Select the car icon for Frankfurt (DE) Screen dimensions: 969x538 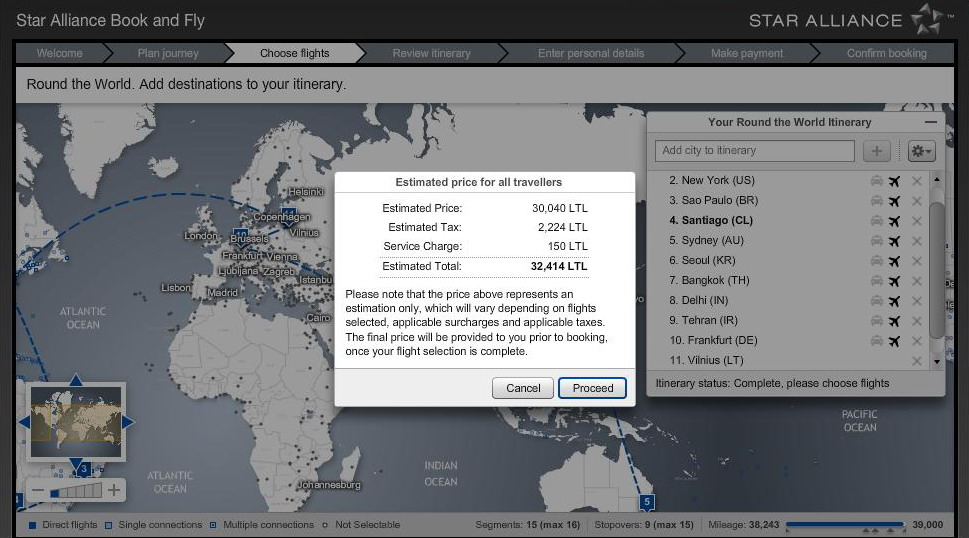[x=876, y=341]
